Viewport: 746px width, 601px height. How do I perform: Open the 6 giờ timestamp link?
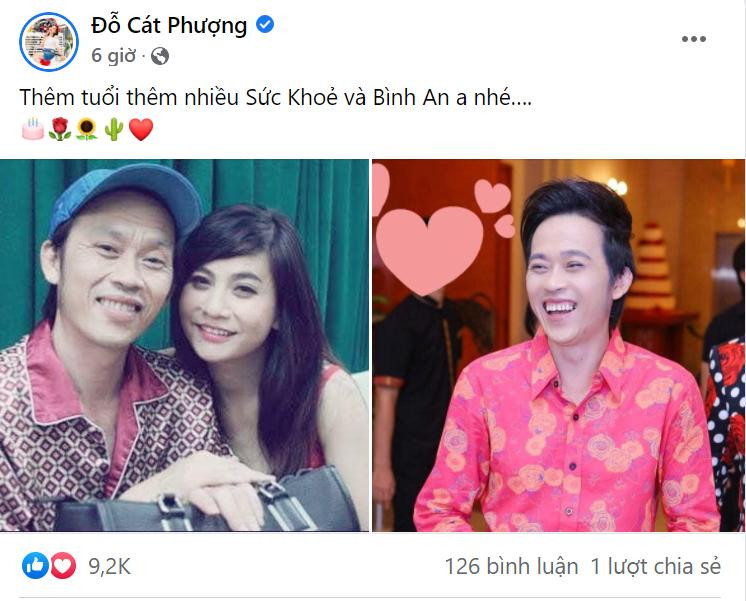pos(113,56)
